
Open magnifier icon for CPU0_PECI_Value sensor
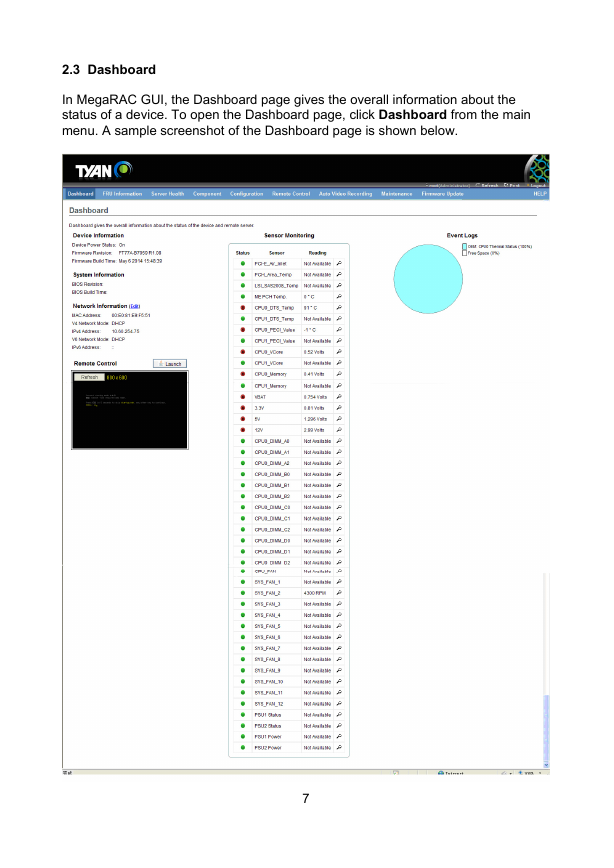[339, 329]
